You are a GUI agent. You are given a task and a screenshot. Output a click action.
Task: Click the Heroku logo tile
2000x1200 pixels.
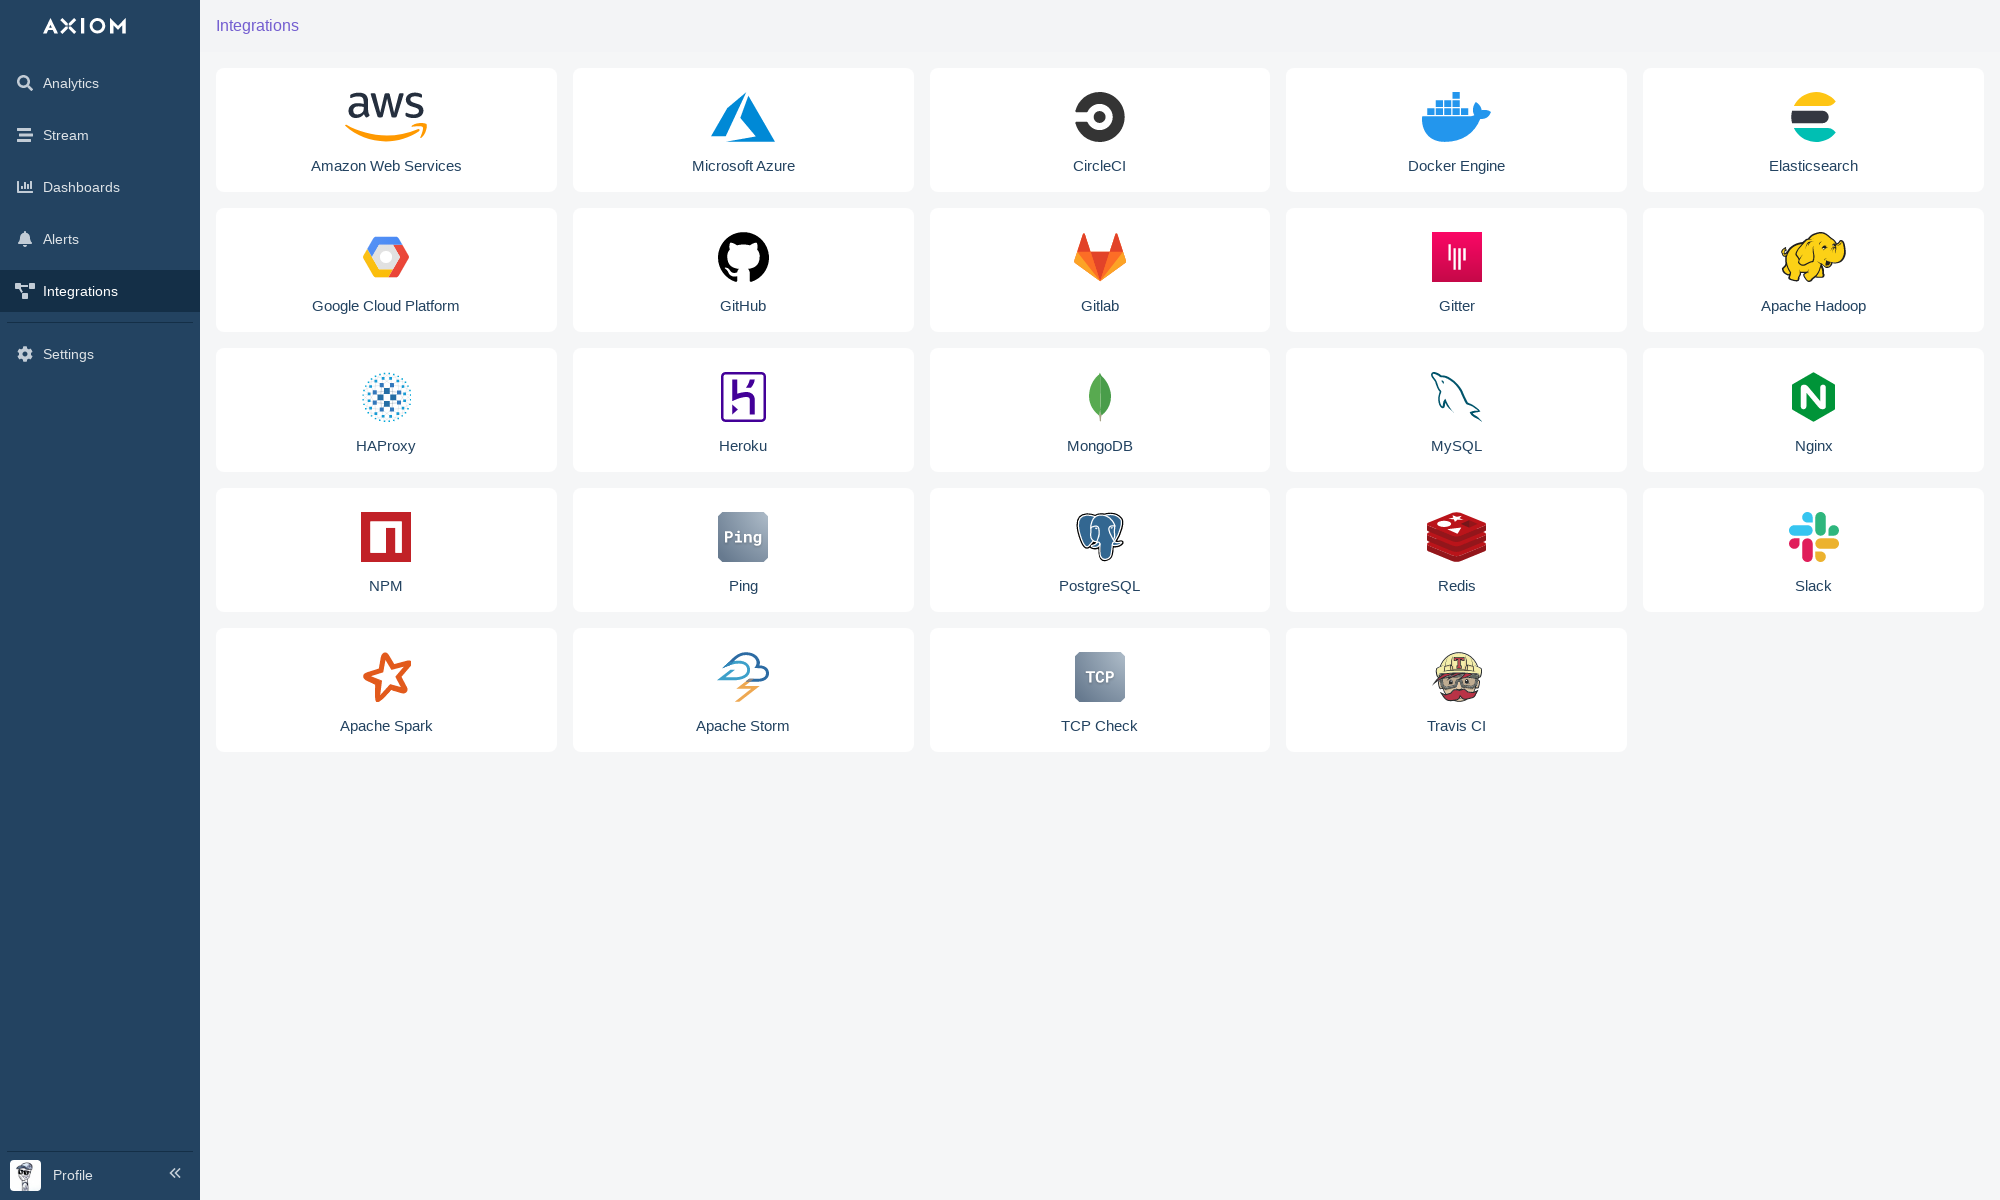click(743, 410)
